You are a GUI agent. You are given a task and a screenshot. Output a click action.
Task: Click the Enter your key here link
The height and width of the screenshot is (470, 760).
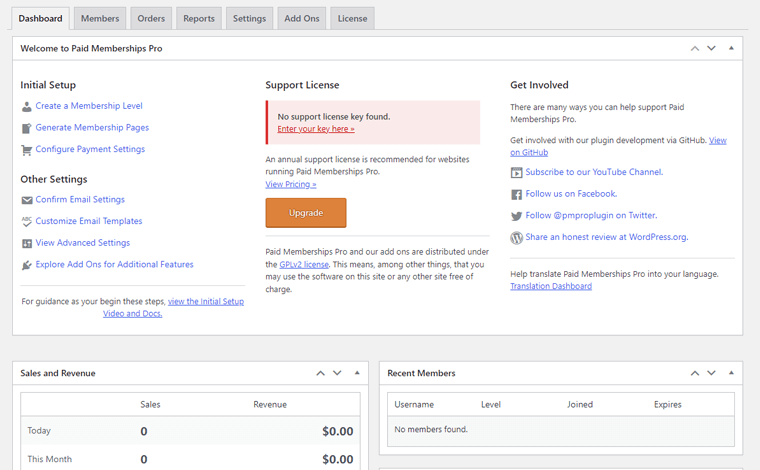(316, 129)
